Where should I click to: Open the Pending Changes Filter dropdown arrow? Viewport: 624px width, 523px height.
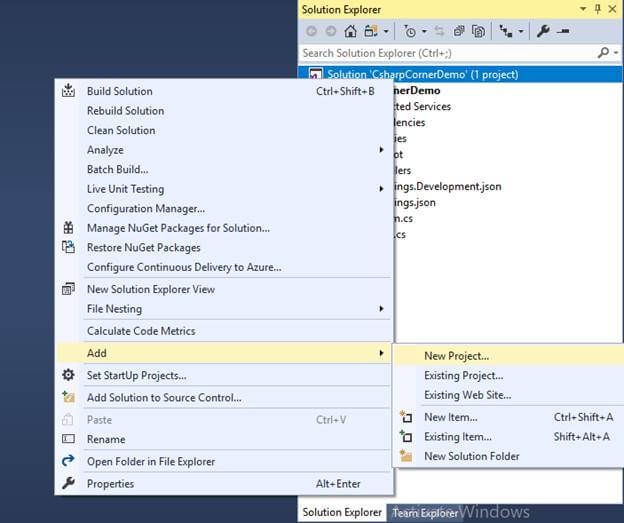click(424, 31)
